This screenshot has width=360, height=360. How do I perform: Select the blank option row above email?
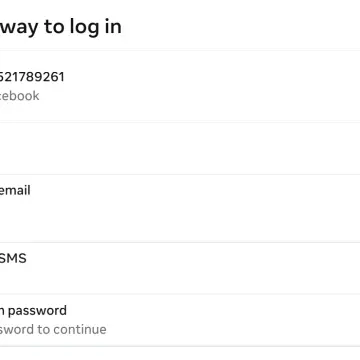coord(180,148)
